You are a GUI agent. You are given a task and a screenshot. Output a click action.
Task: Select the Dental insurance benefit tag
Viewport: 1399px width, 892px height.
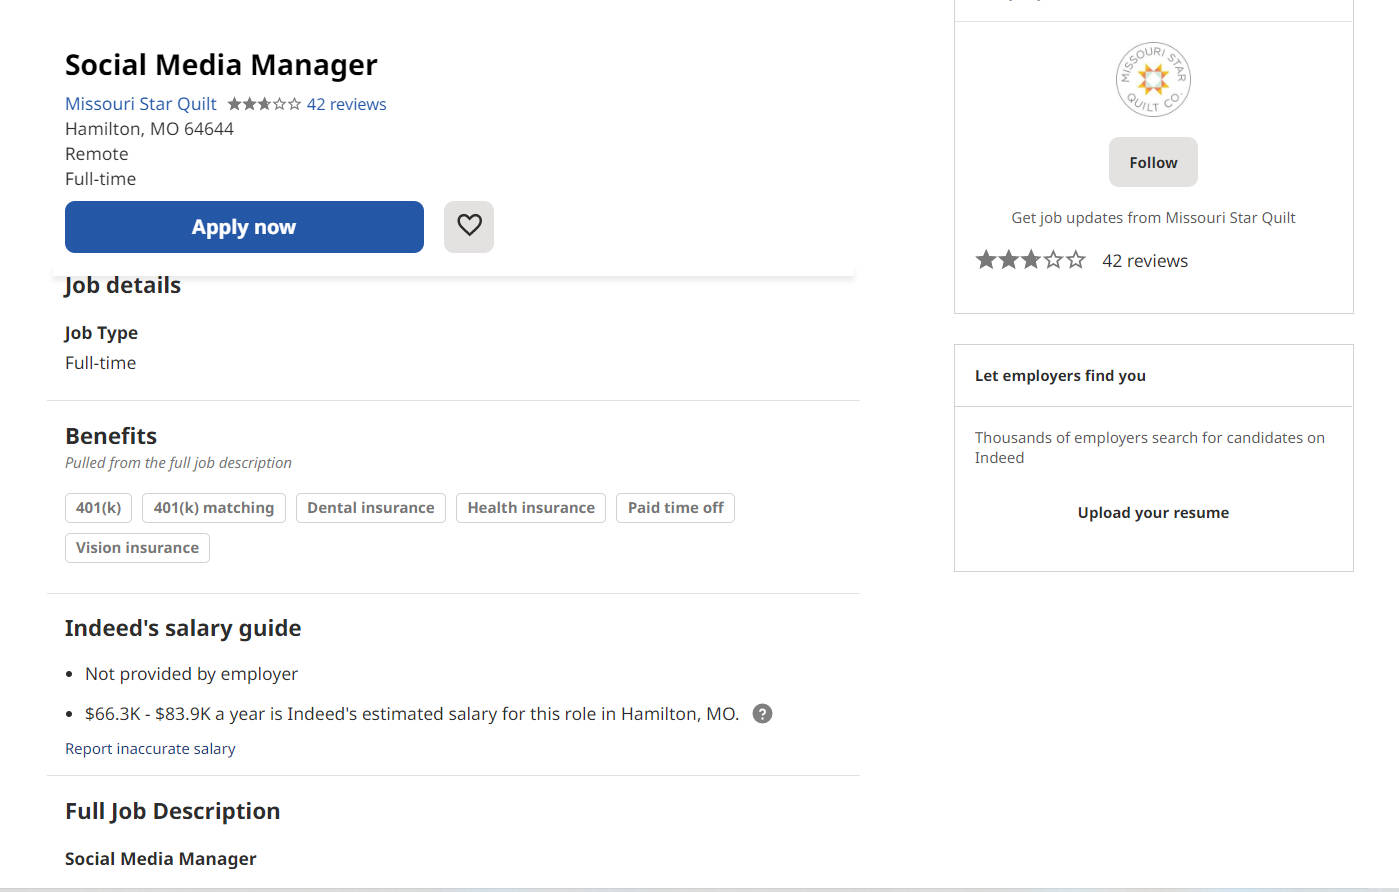tap(371, 508)
